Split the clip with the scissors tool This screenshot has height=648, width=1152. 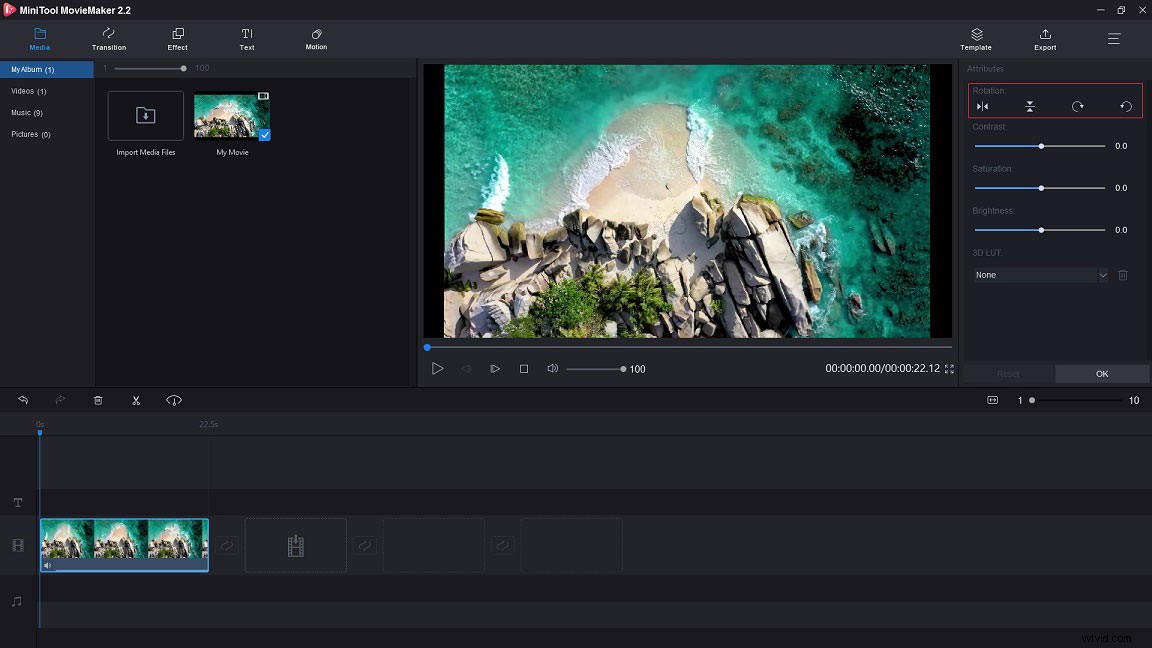point(136,400)
